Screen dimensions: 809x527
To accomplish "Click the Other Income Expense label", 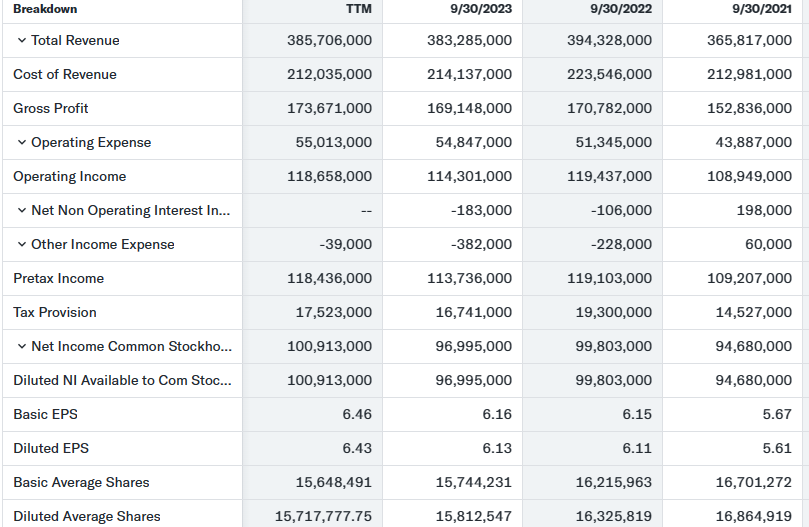I will click(103, 245).
